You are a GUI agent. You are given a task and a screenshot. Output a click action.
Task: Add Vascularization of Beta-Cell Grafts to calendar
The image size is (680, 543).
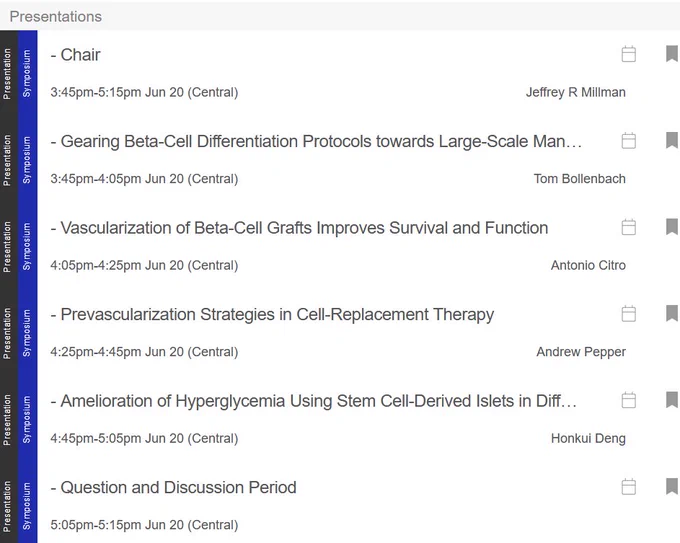click(x=628, y=227)
